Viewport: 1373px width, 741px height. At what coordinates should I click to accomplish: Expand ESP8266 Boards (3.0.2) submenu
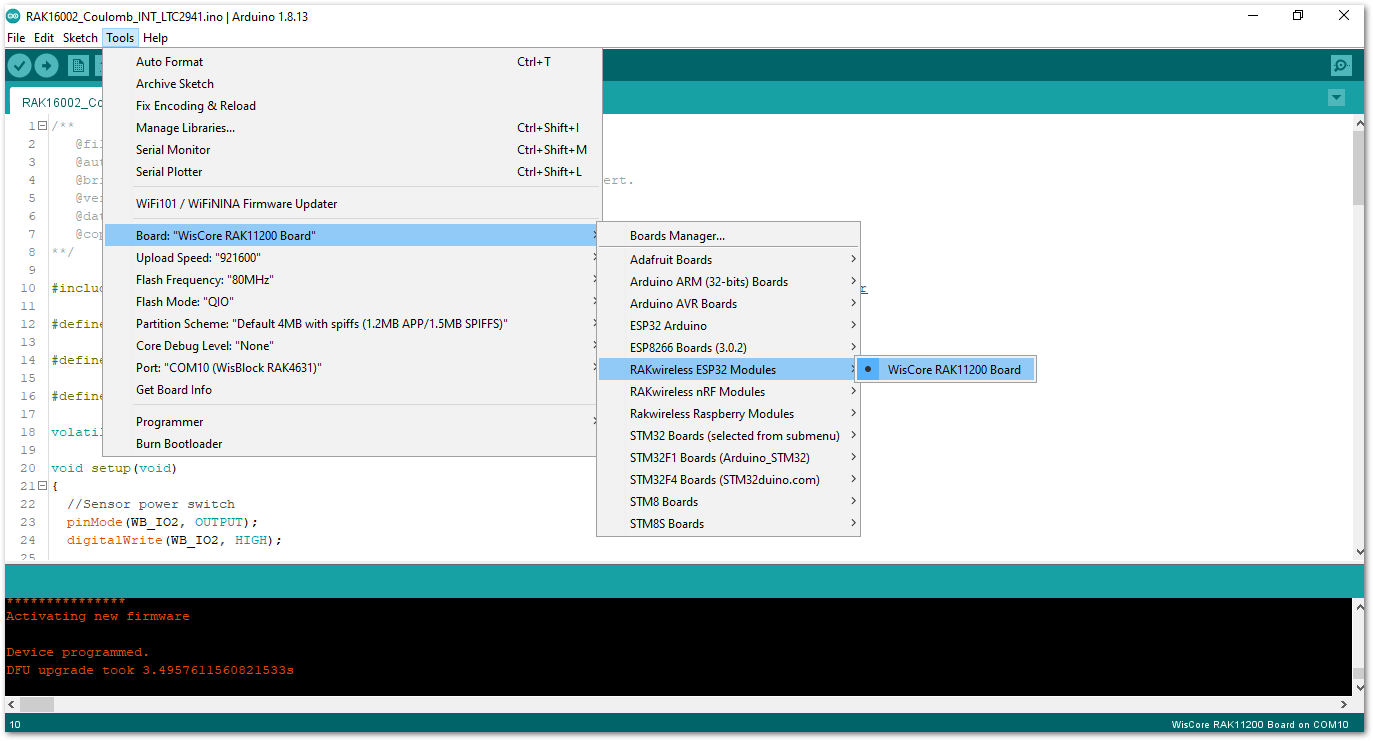728,348
